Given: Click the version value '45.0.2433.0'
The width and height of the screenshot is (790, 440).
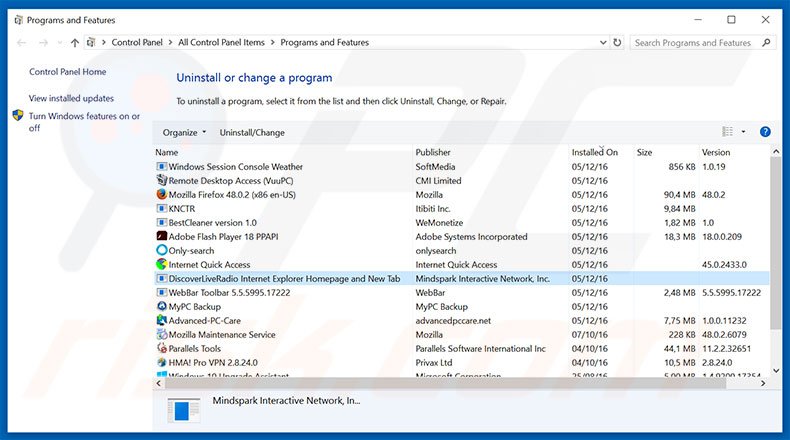Looking at the screenshot, I should click(x=725, y=265).
